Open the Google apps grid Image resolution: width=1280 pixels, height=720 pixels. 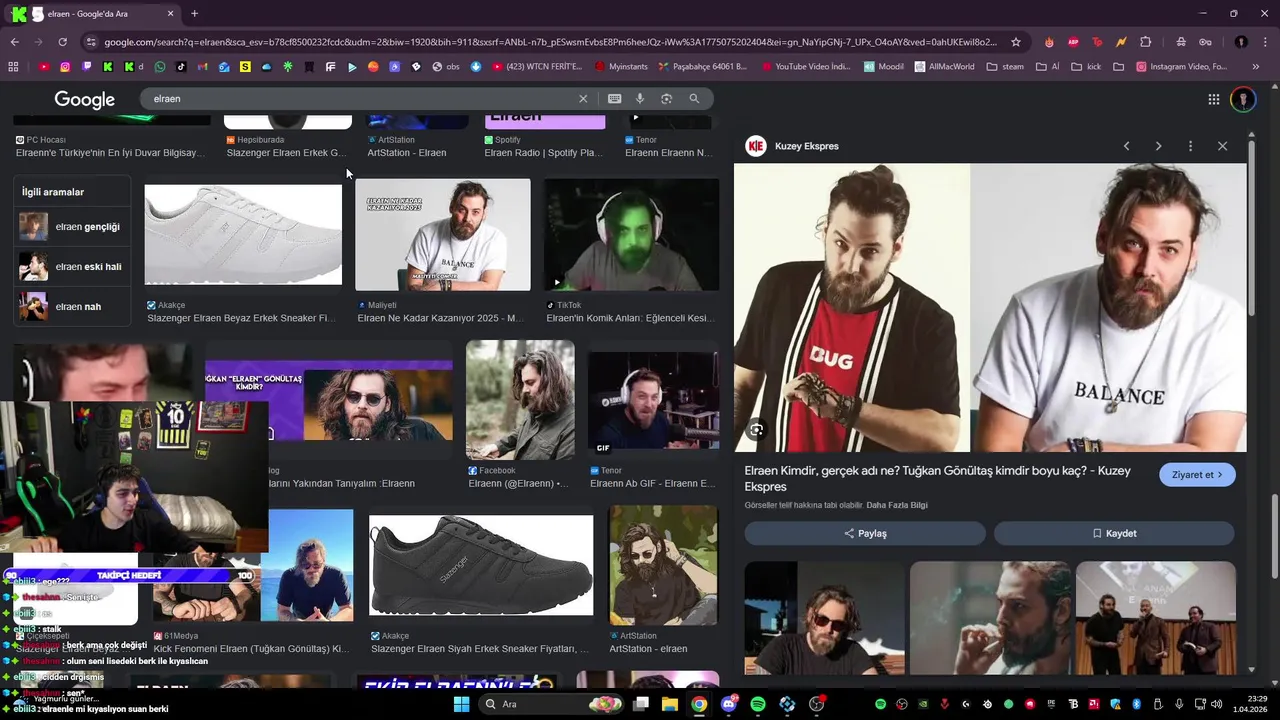pyautogui.click(x=1214, y=99)
